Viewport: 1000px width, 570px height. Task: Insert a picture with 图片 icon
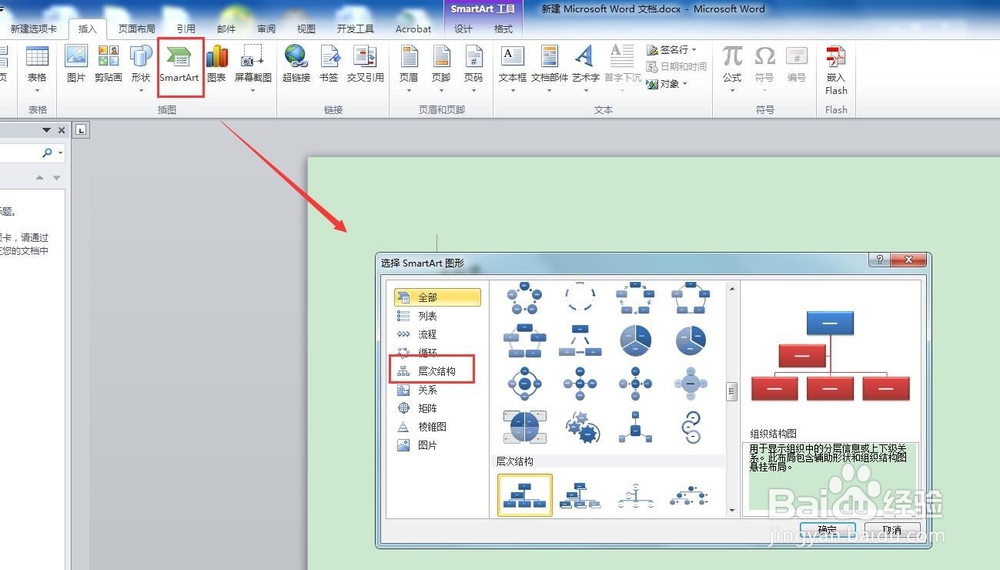point(76,64)
